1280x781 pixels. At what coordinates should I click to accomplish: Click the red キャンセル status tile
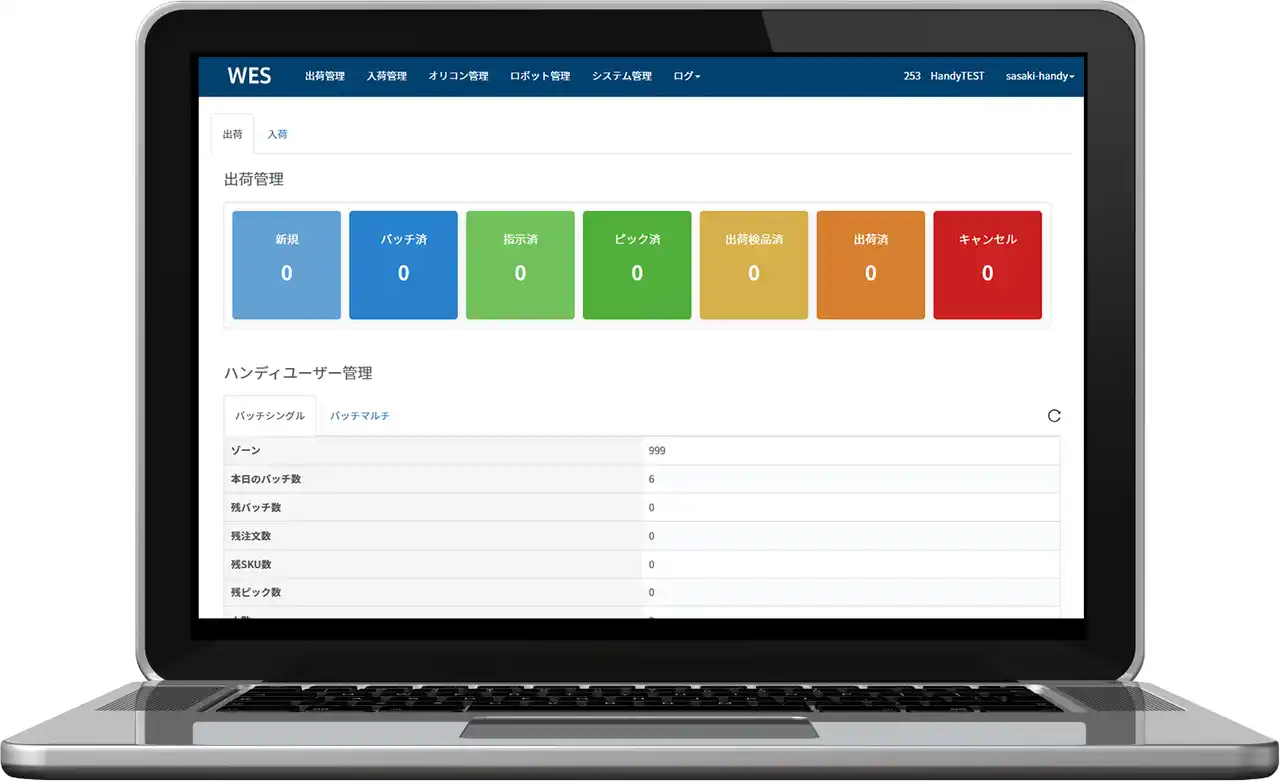pos(987,265)
